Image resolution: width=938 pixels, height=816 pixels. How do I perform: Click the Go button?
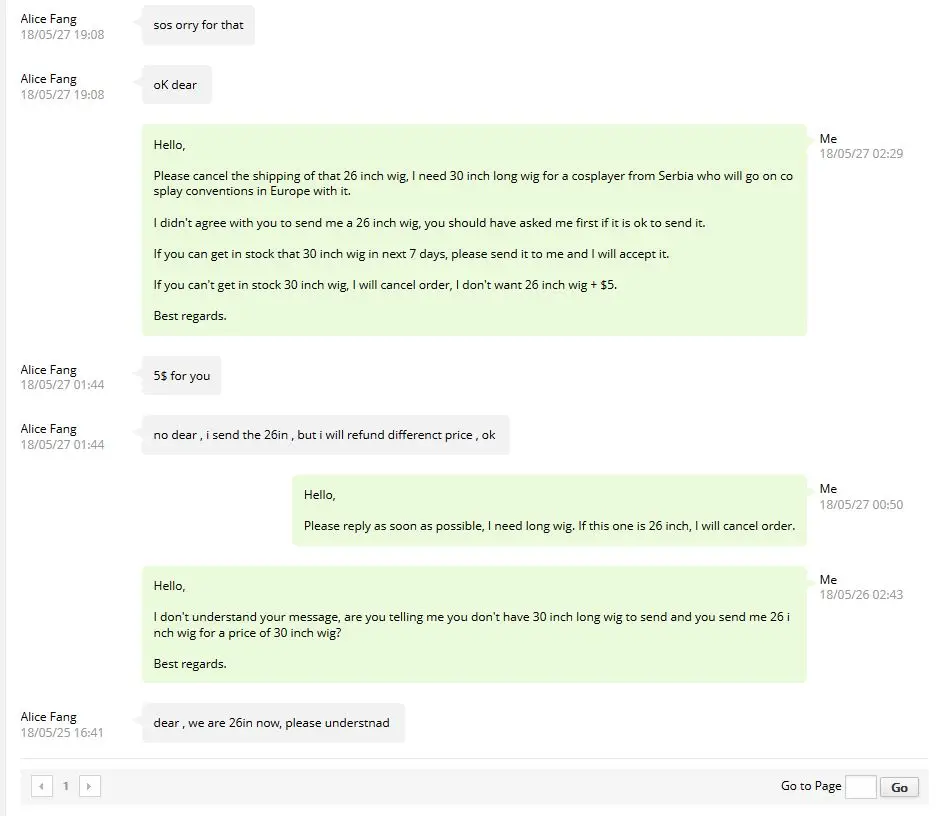pos(899,787)
